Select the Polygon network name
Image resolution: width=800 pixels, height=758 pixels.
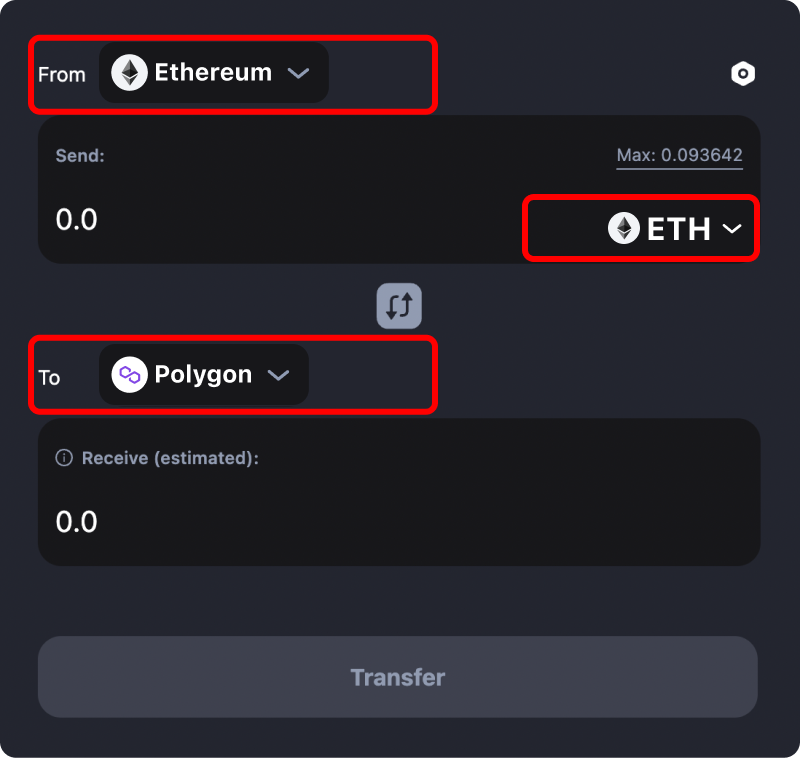click(203, 375)
